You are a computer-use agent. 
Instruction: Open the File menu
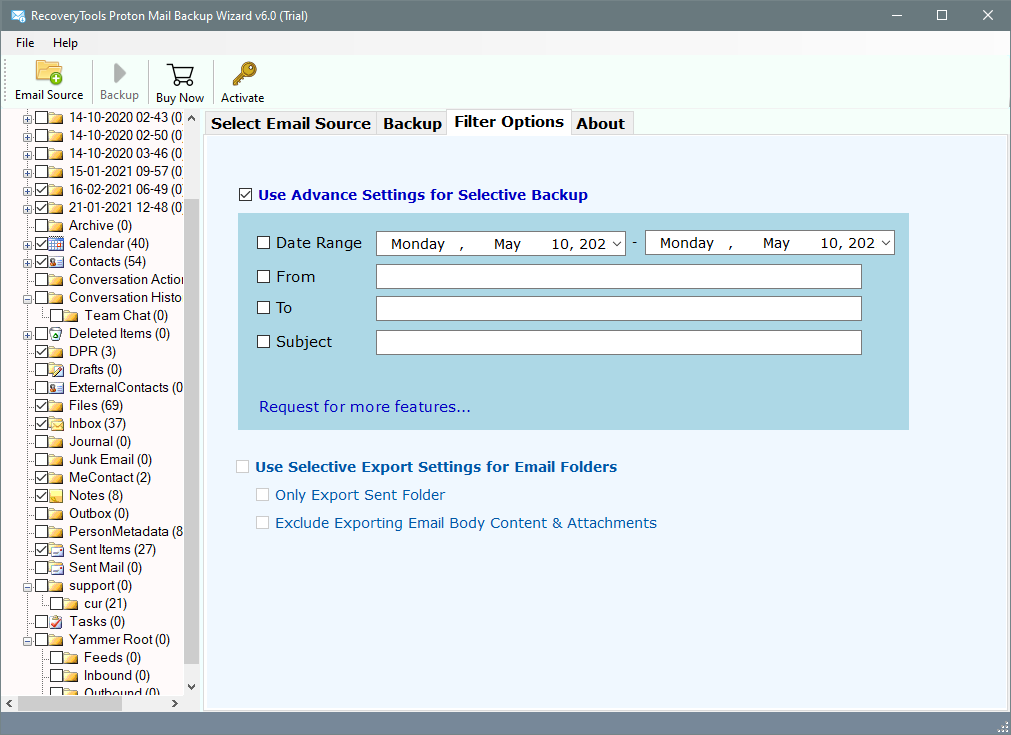(25, 43)
